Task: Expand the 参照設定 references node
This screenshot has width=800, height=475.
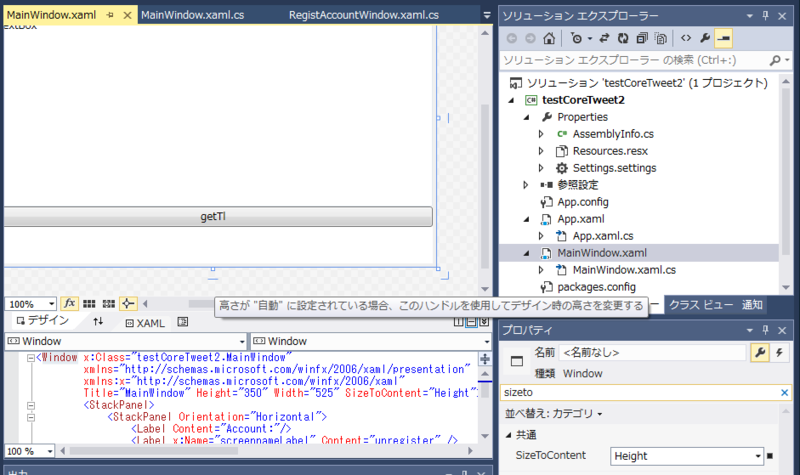Action: click(526, 185)
